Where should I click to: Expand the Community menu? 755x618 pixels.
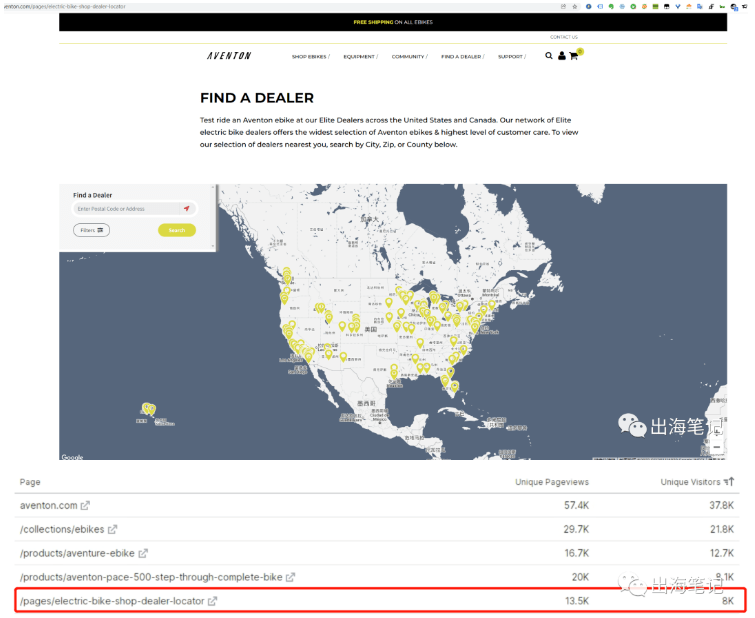(409, 57)
